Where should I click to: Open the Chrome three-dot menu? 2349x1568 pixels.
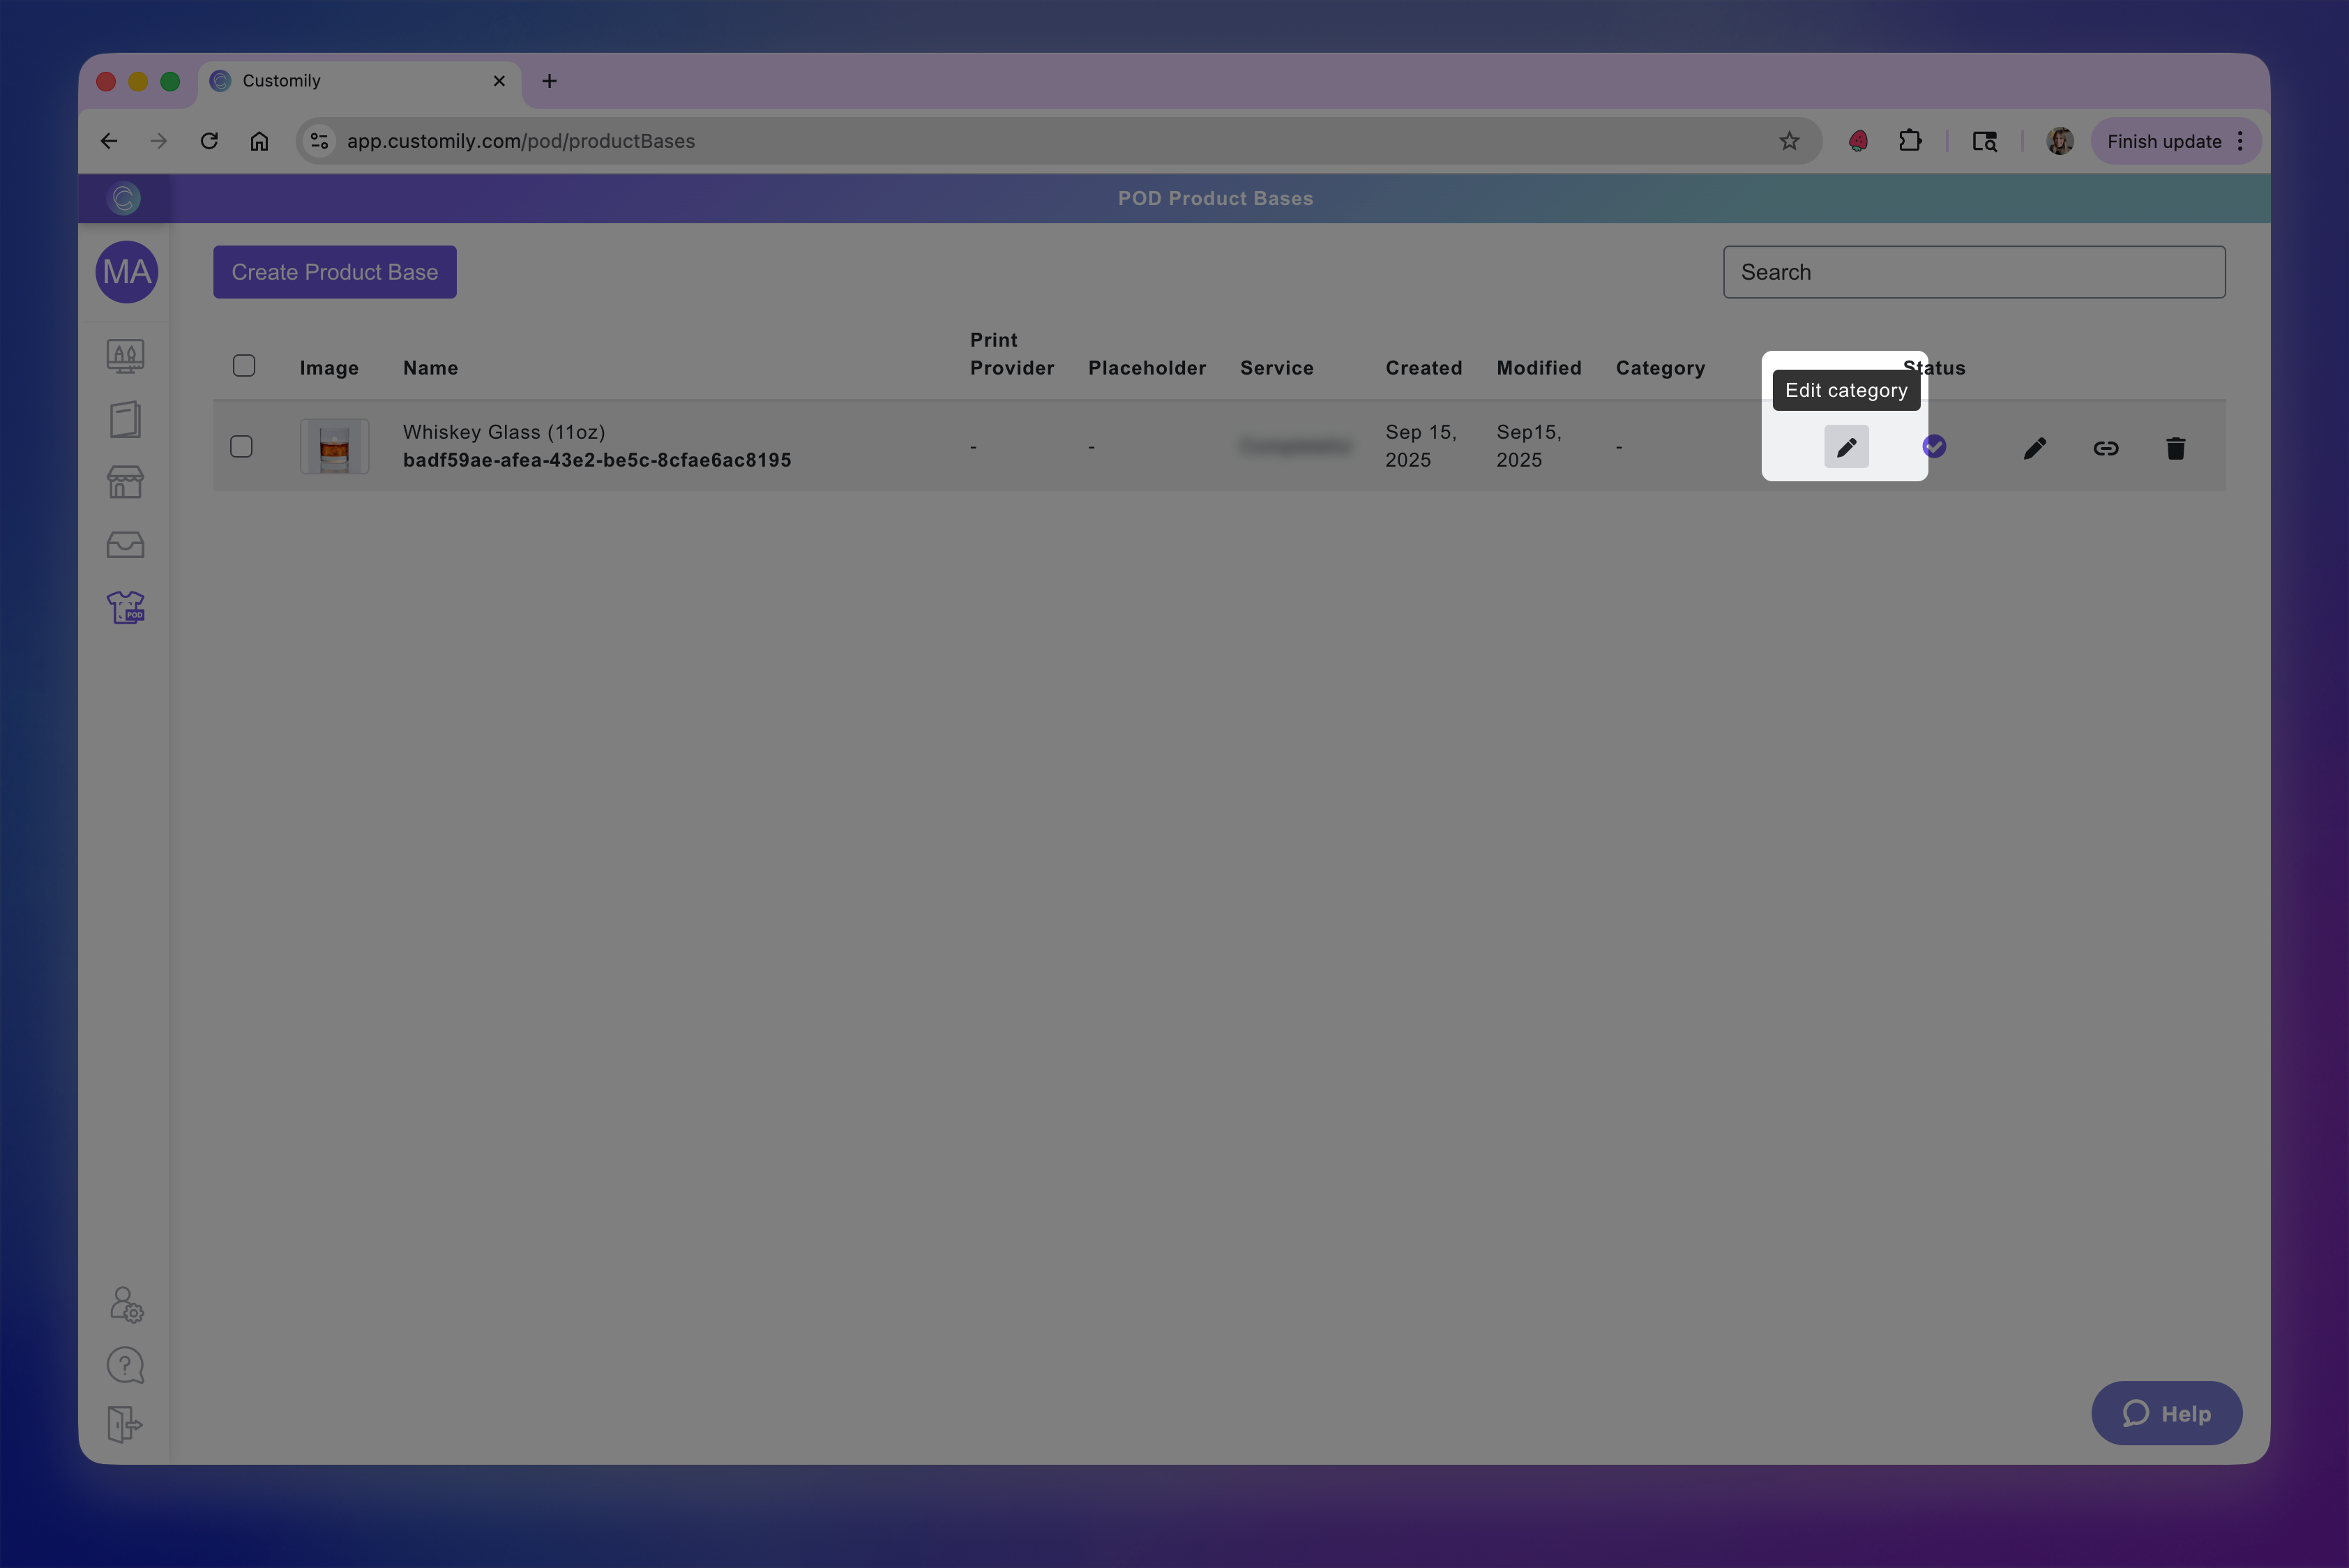[x=2240, y=141]
